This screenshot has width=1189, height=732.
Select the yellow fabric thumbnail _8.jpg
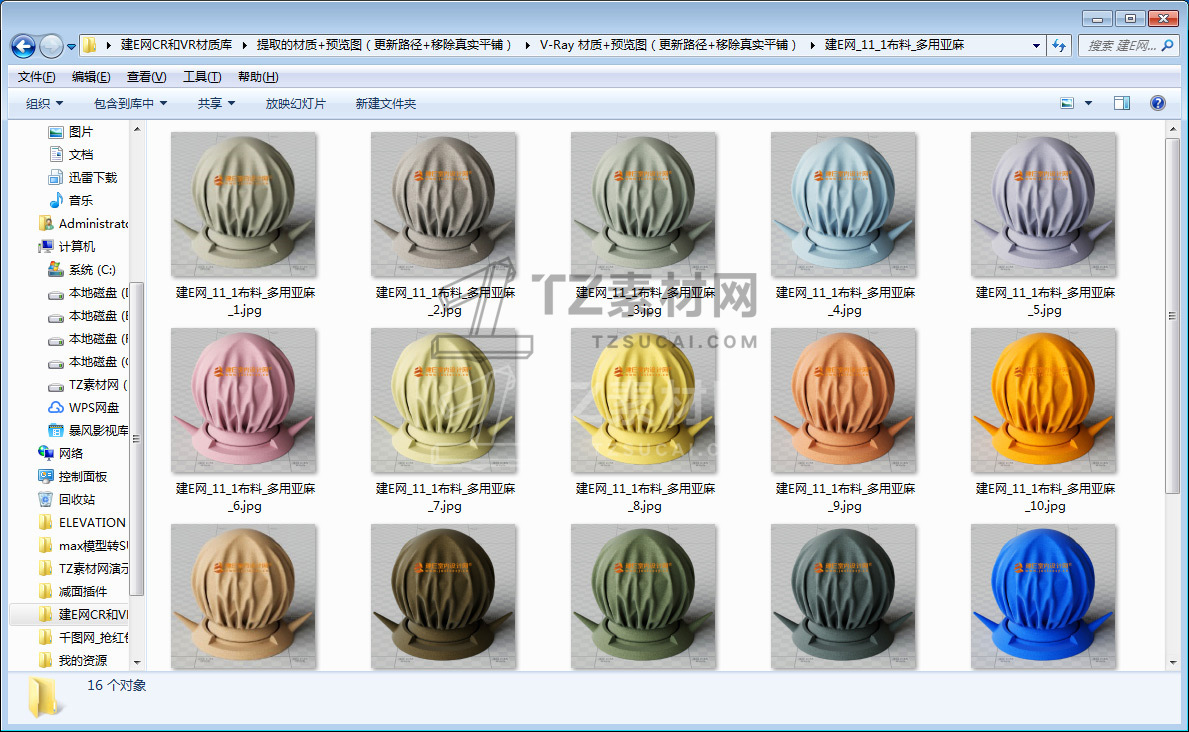coord(644,401)
